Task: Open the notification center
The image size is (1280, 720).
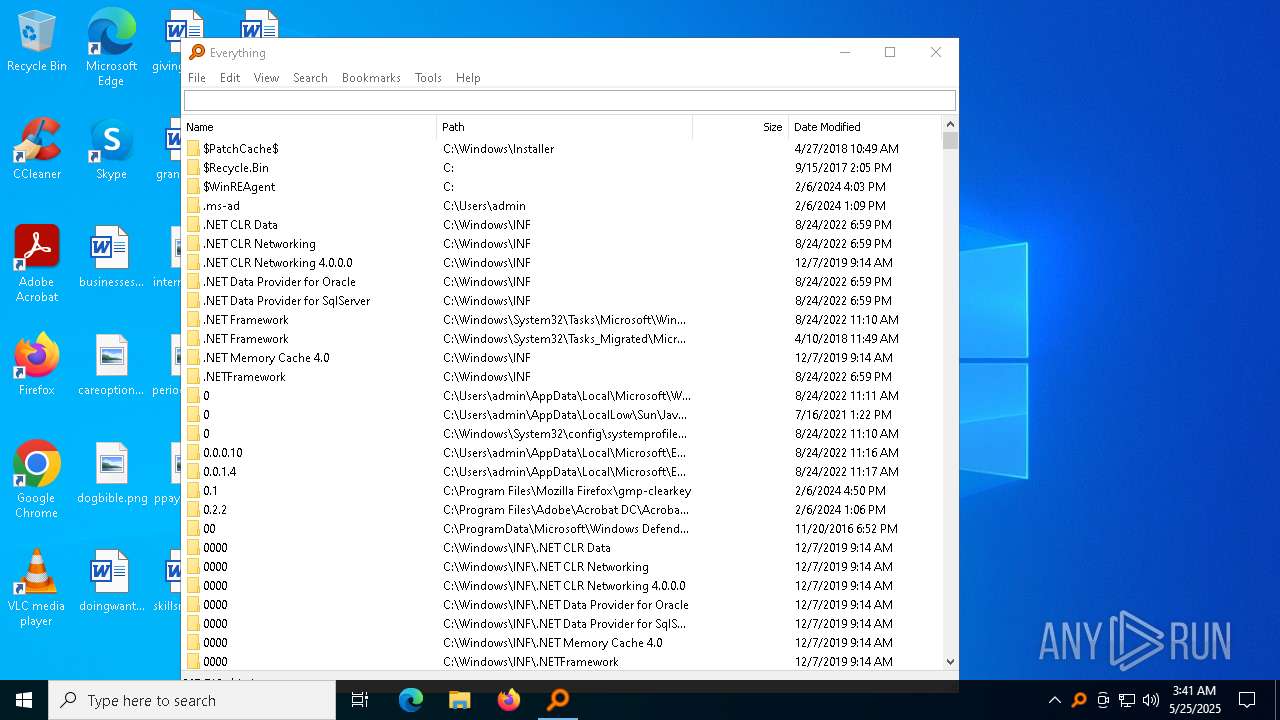Action: tap(1247, 700)
